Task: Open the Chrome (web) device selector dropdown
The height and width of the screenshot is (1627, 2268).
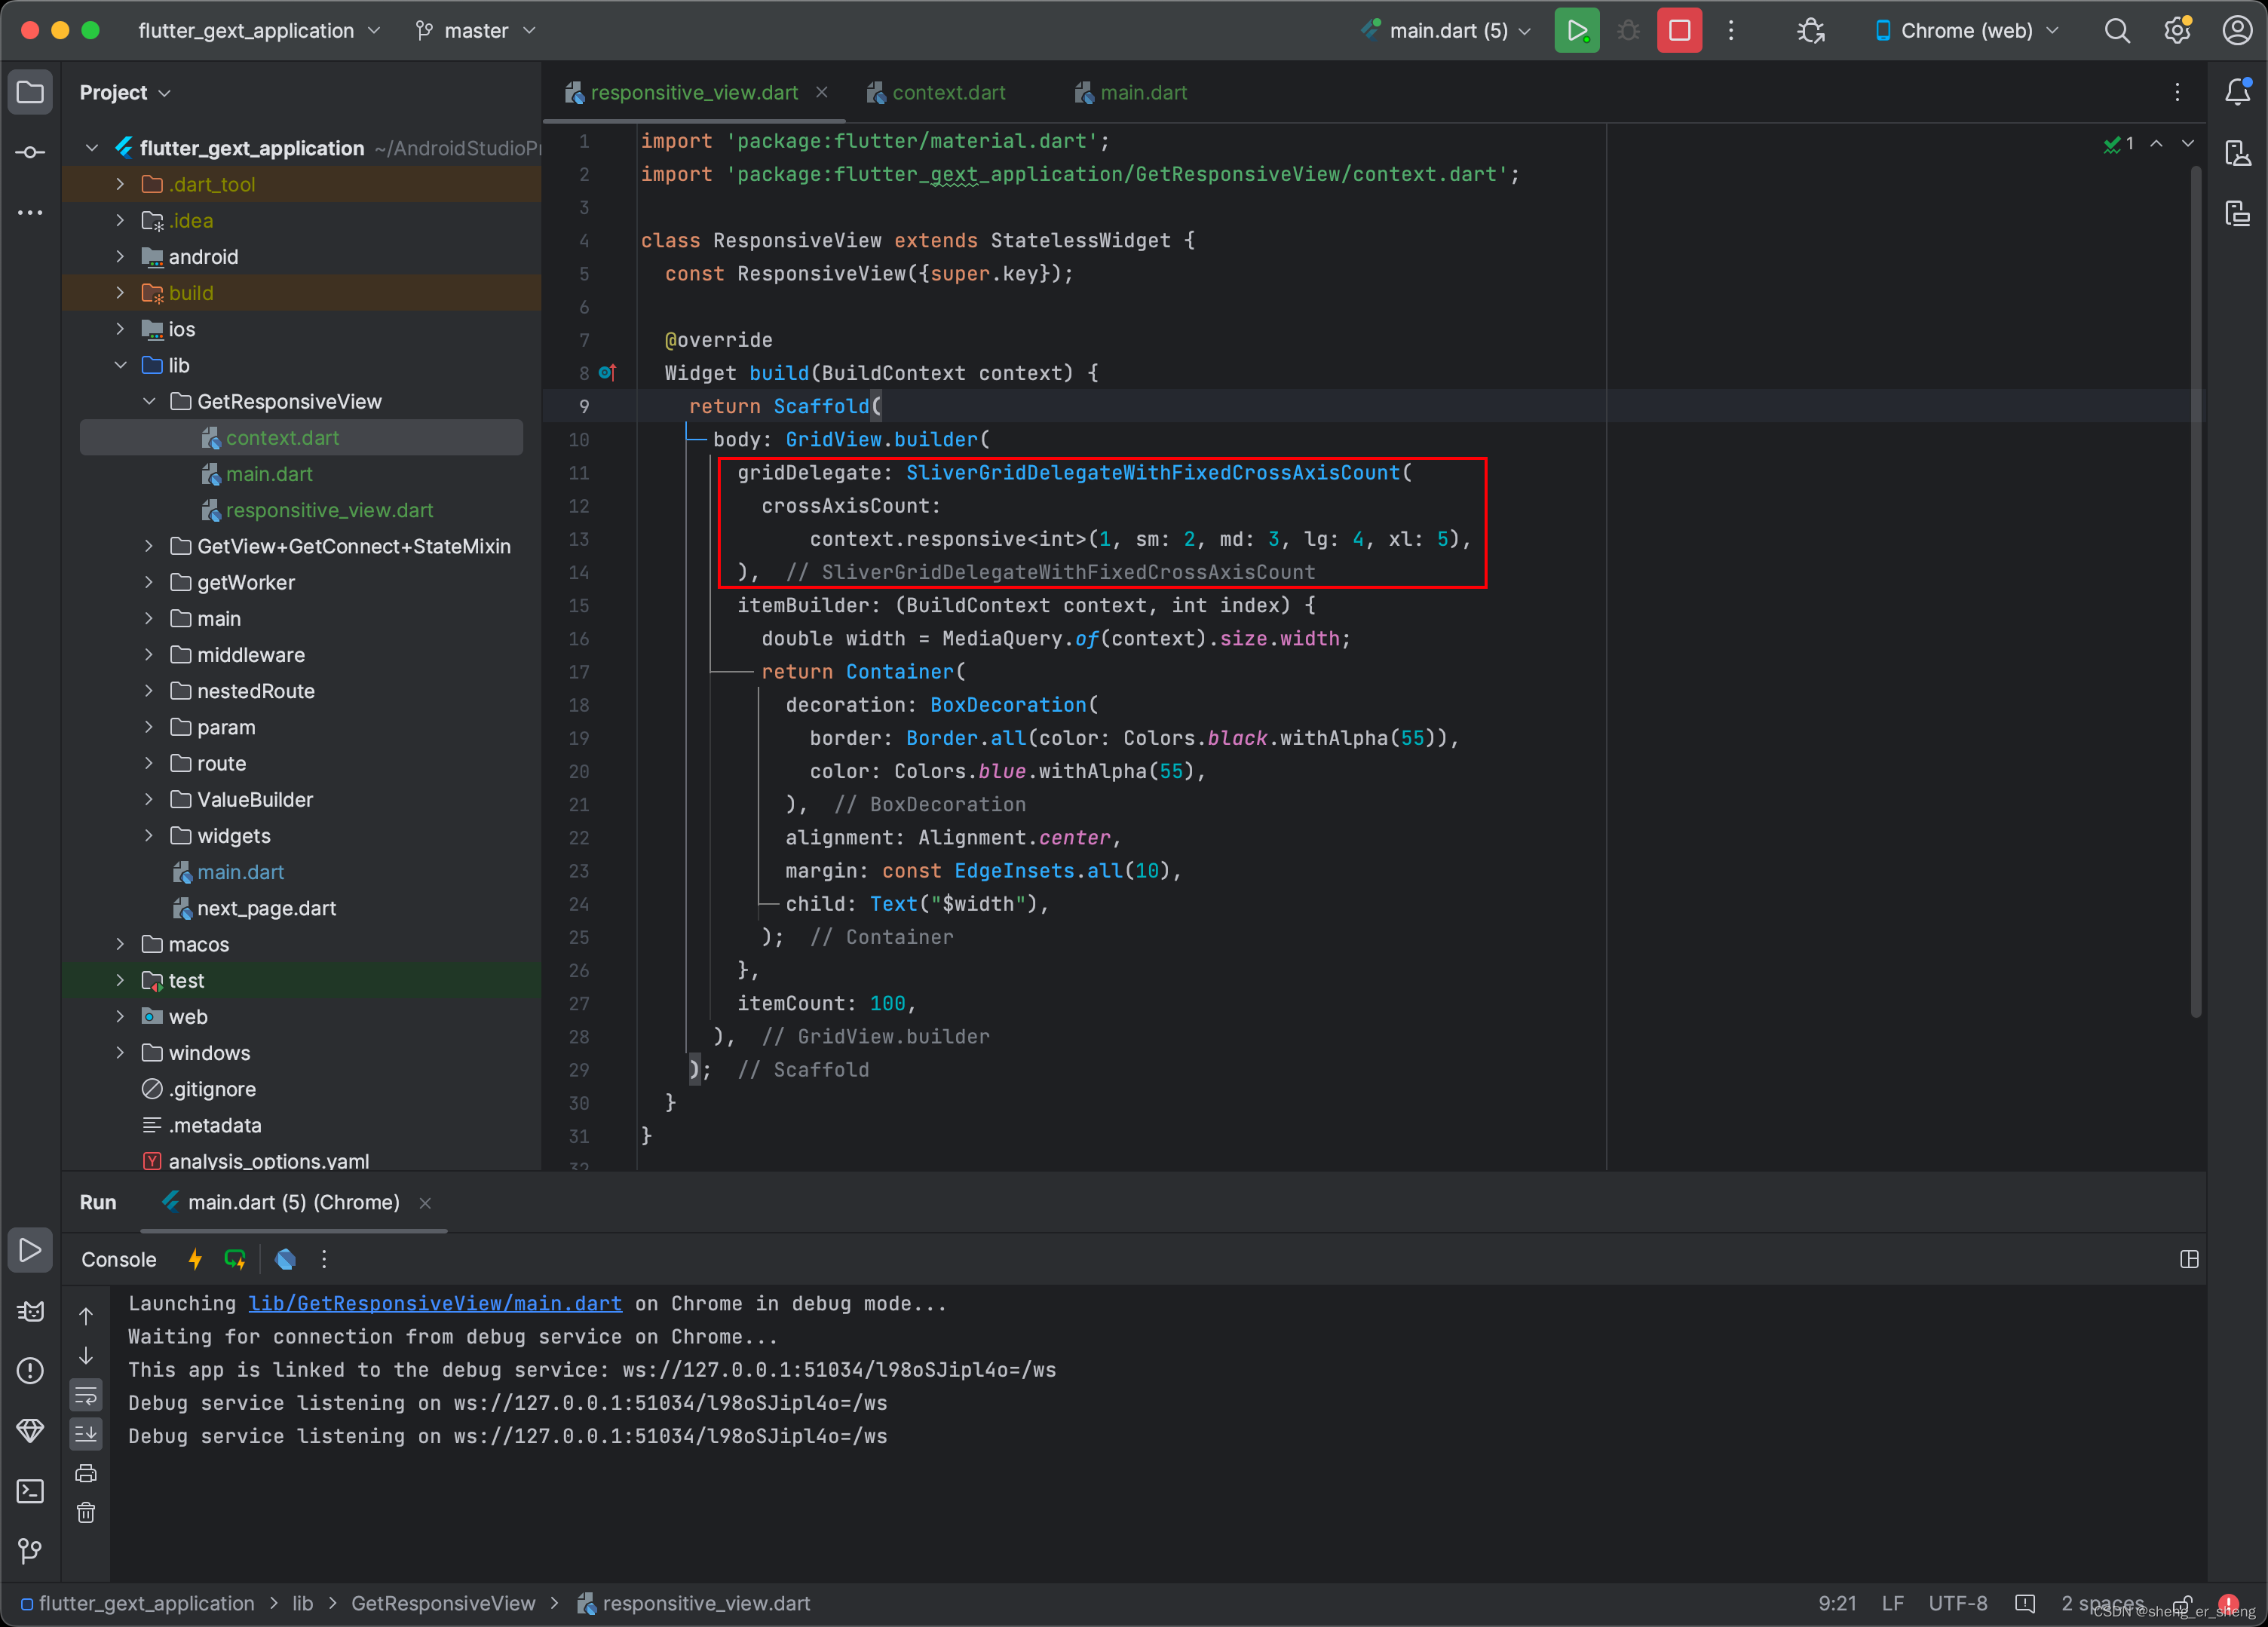Action: (1966, 31)
